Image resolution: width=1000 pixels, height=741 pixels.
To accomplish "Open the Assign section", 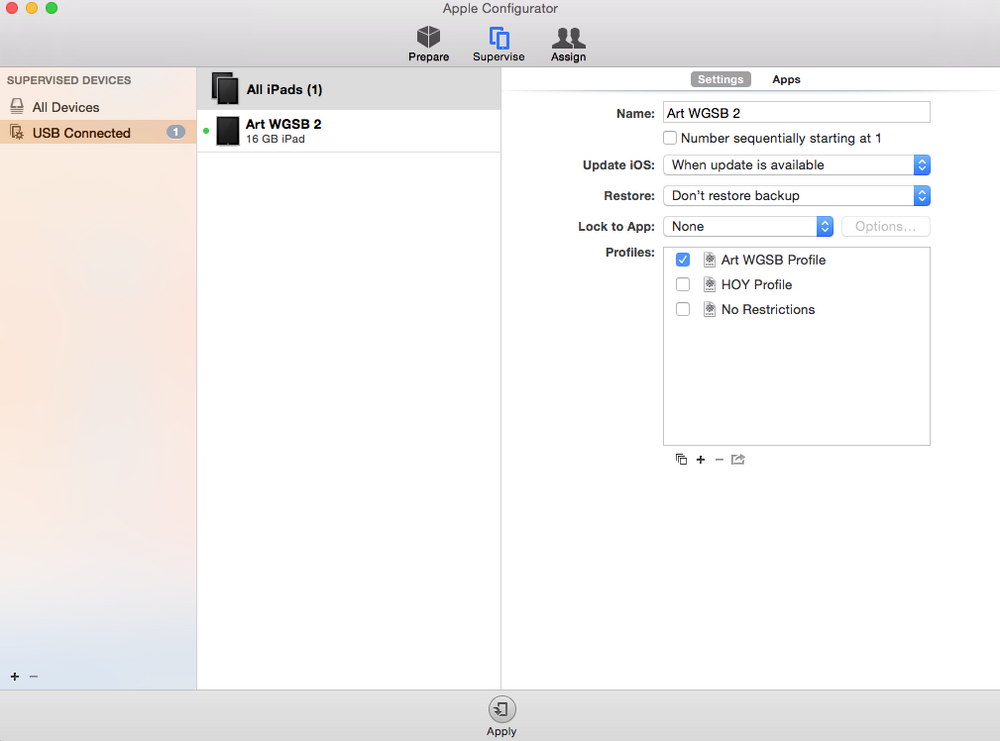I will point(568,44).
